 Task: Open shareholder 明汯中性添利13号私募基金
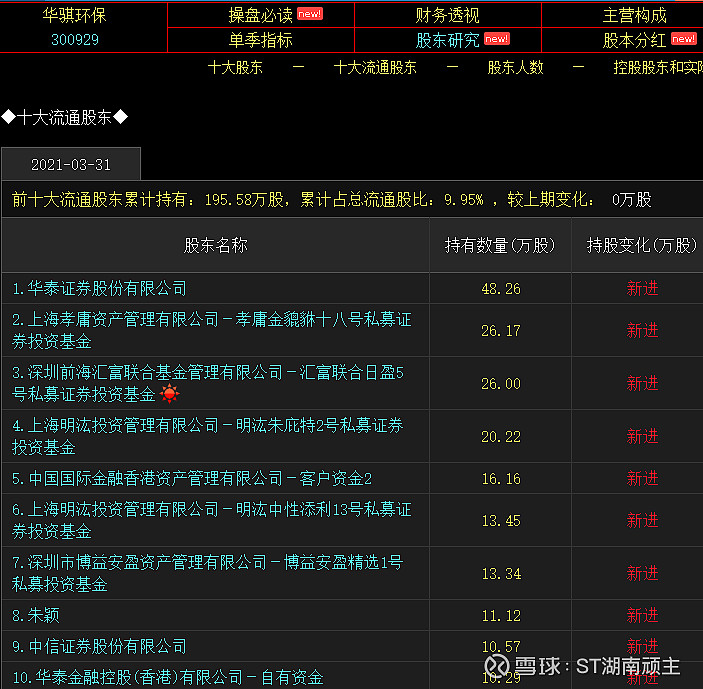click(x=212, y=520)
